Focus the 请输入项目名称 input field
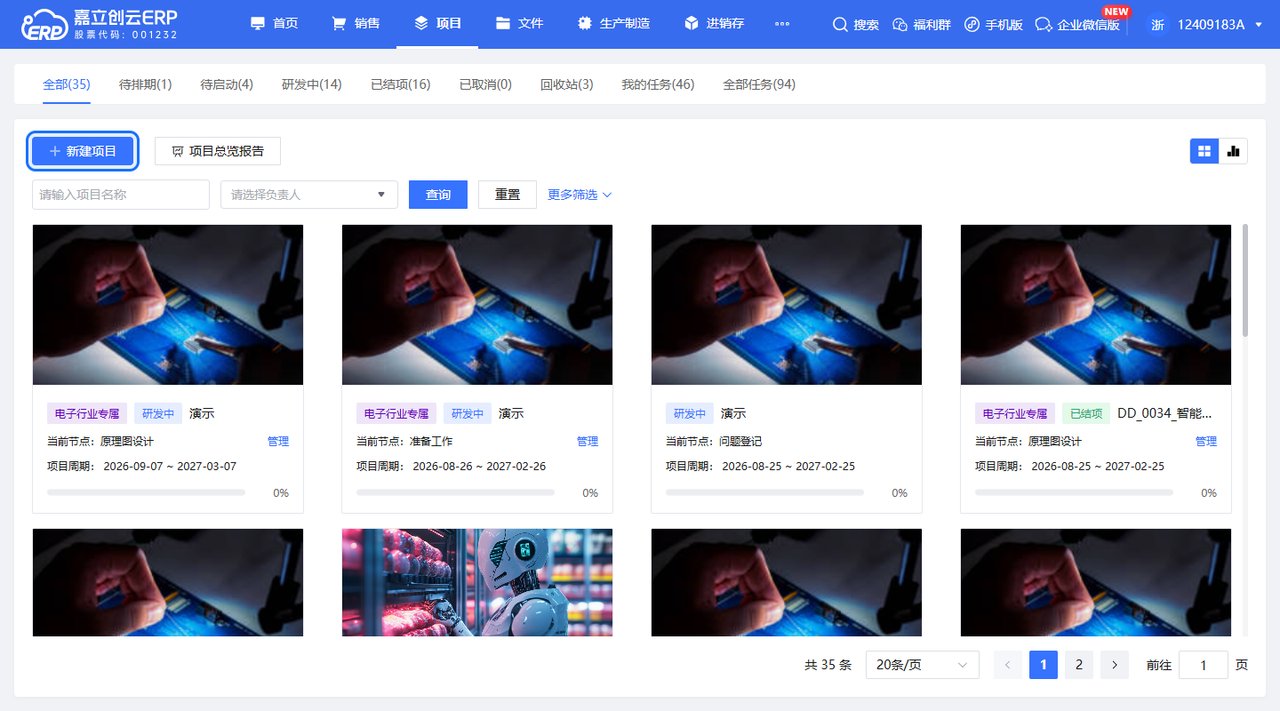1280x711 pixels. pyautogui.click(x=121, y=195)
